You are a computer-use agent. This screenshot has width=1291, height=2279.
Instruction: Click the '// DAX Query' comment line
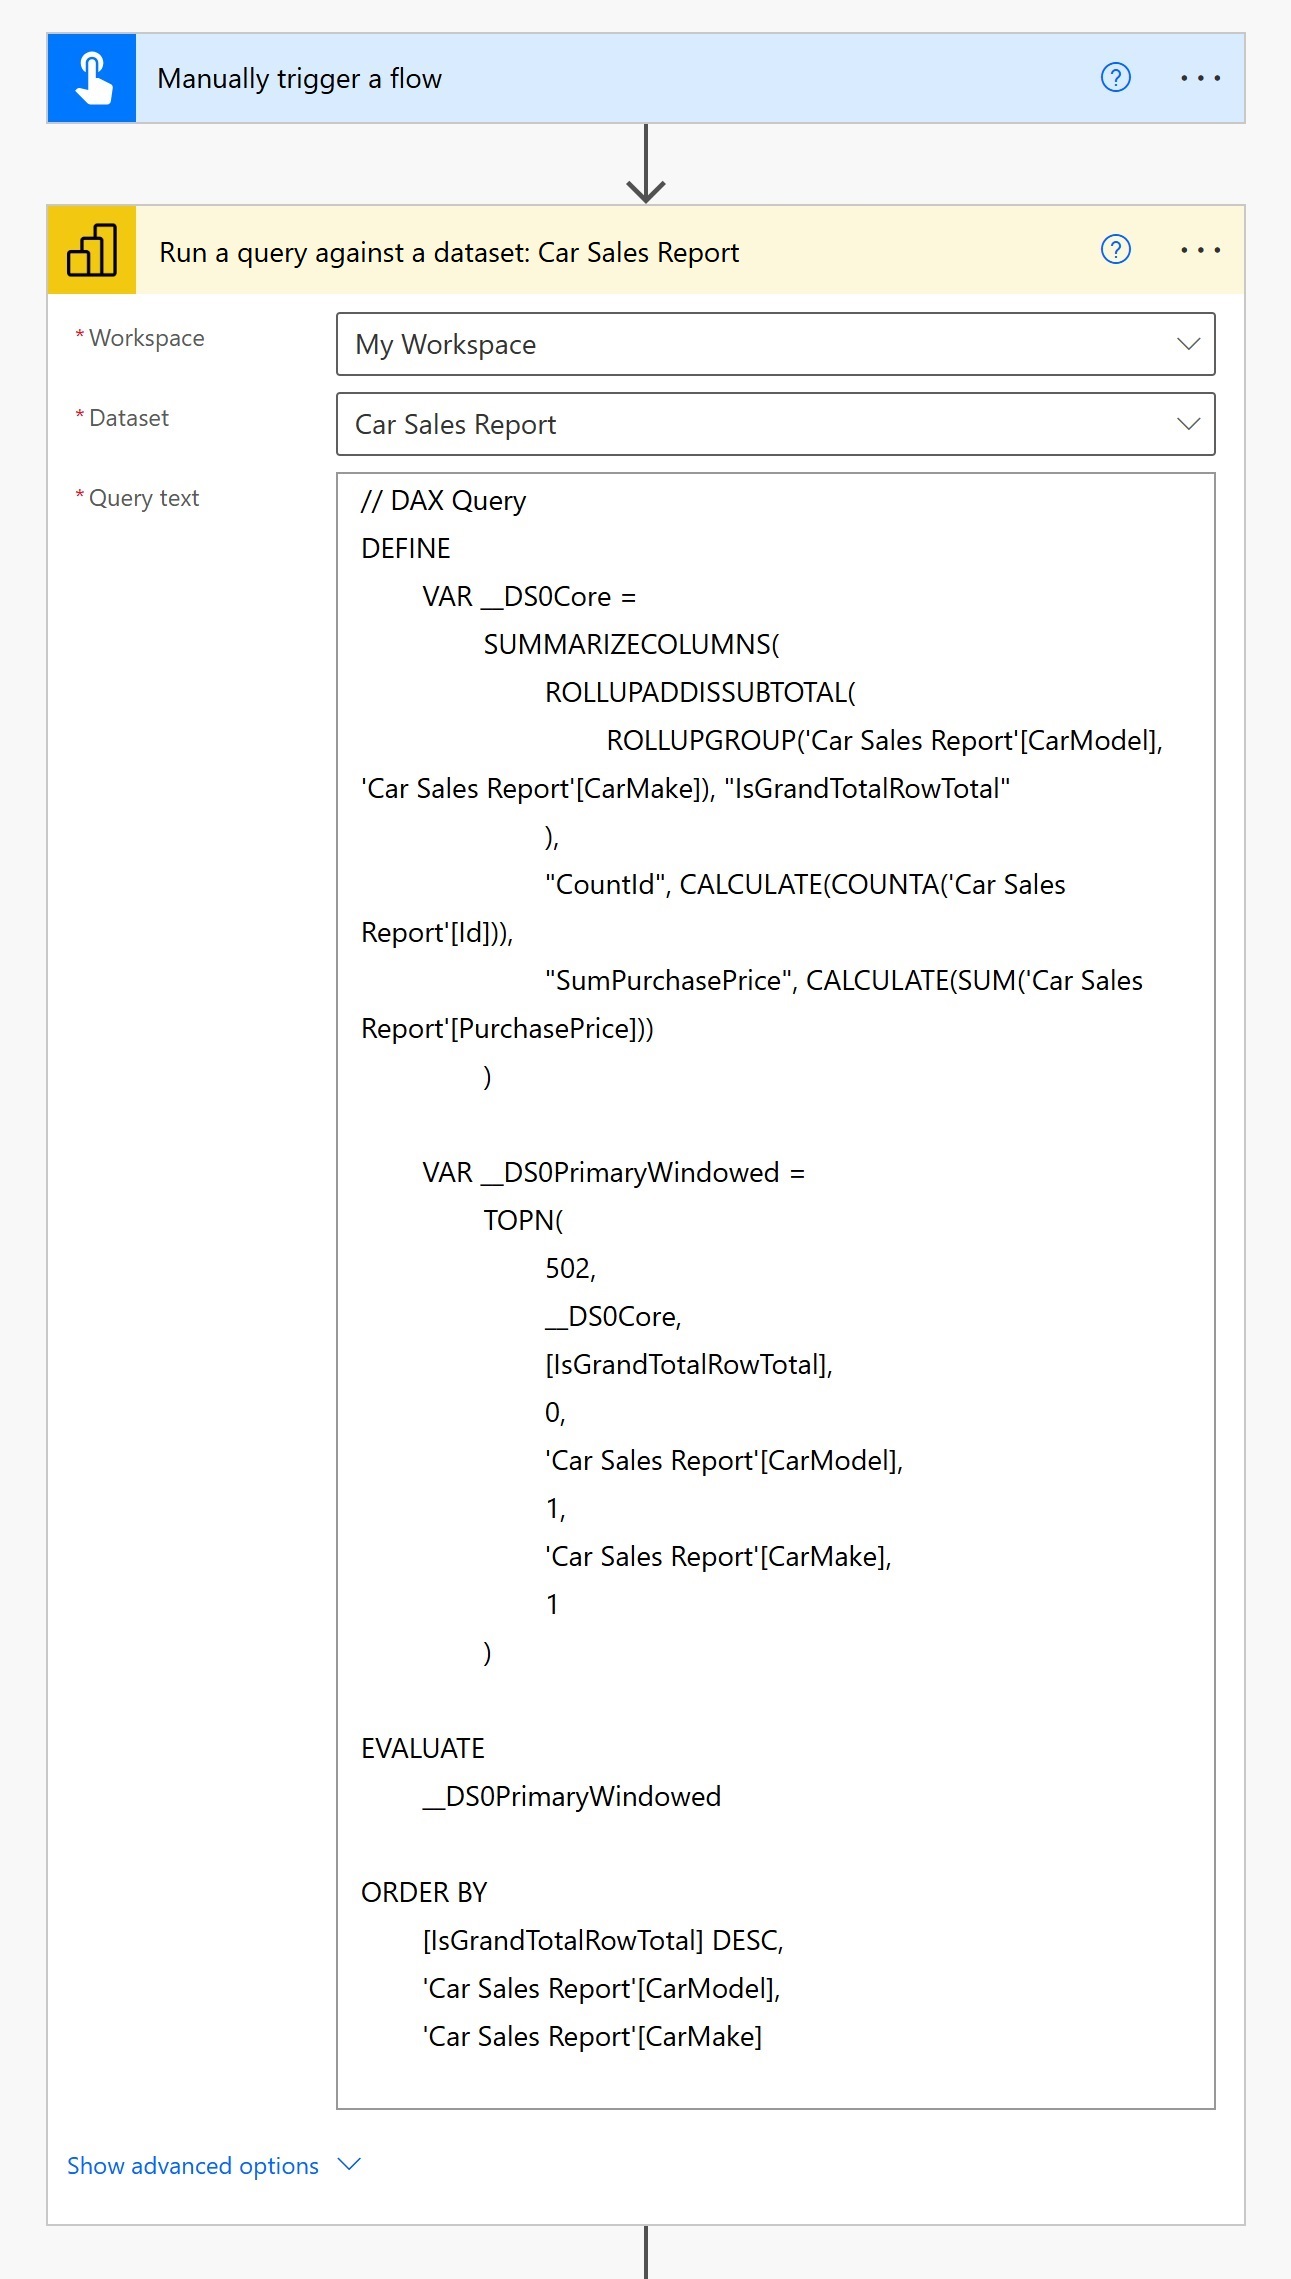click(x=443, y=500)
